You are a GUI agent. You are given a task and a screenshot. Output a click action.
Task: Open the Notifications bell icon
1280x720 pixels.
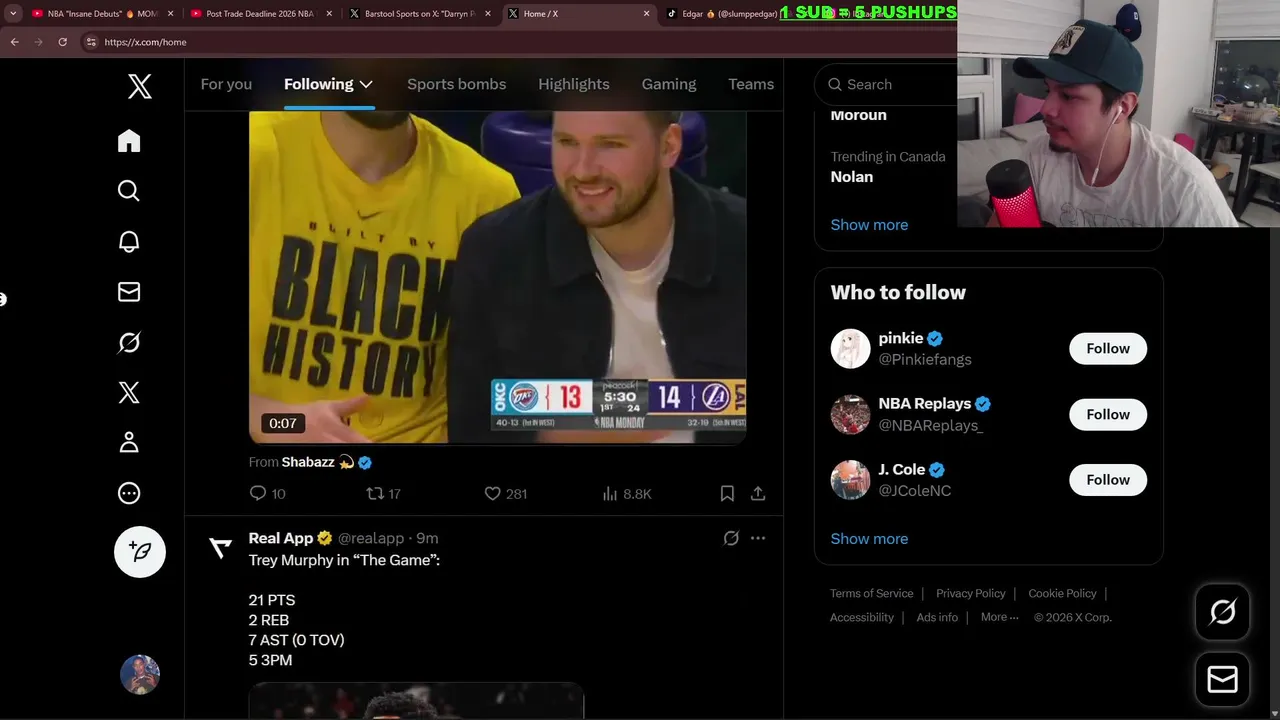(129, 242)
